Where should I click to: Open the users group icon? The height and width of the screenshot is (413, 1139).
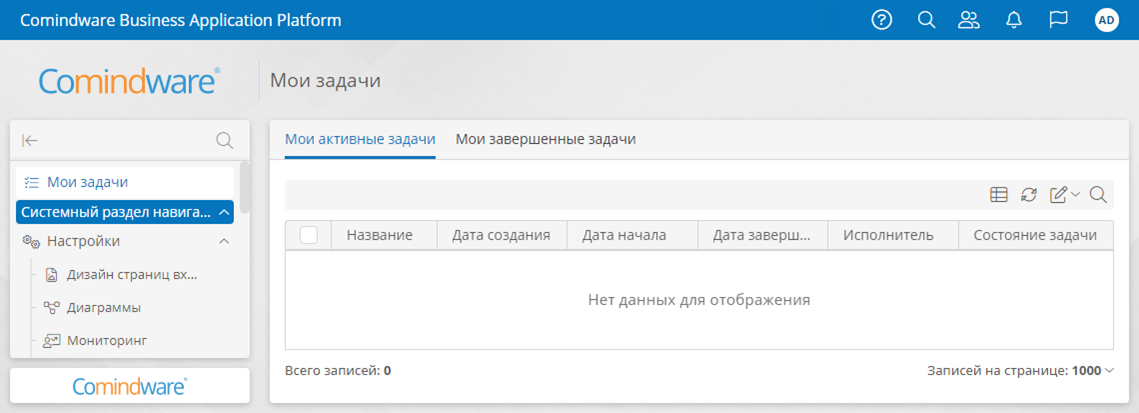(x=969, y=20)
